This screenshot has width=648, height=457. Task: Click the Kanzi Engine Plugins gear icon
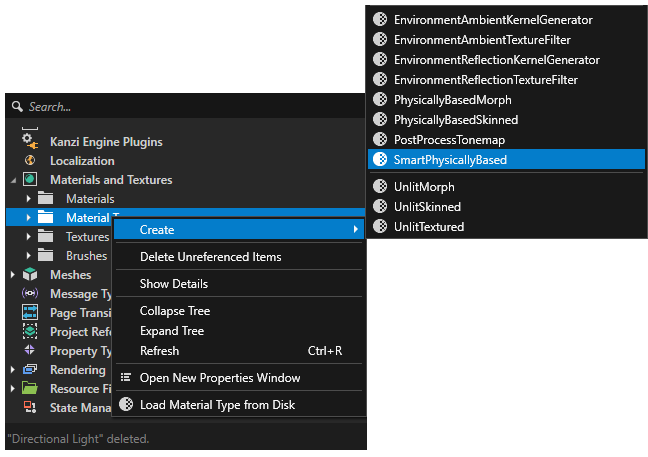30,142
